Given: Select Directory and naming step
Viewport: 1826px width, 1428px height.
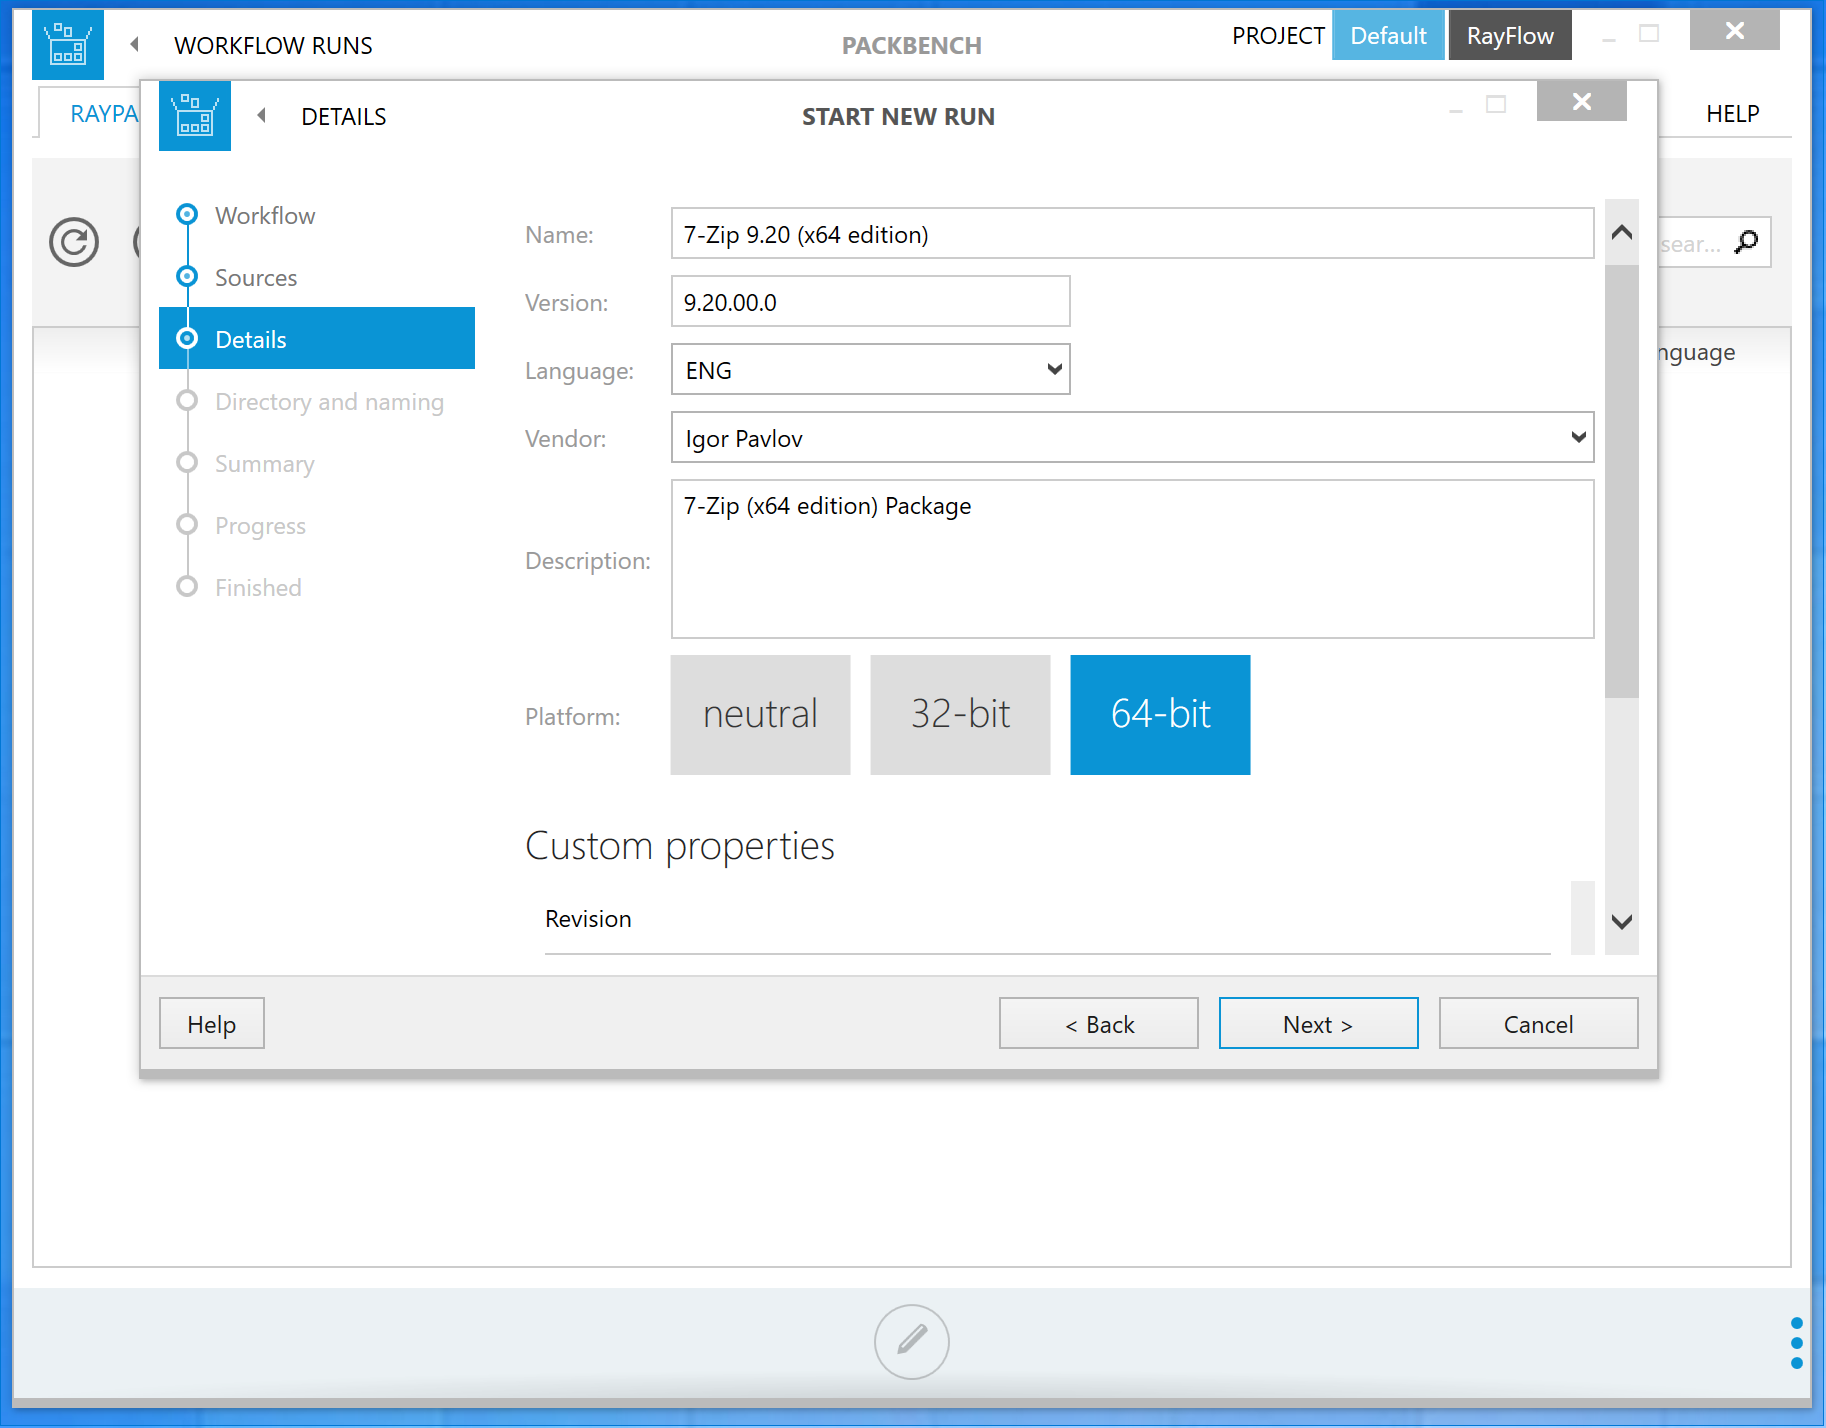Looking at the screenshot, I should click(x=329, y=401).
